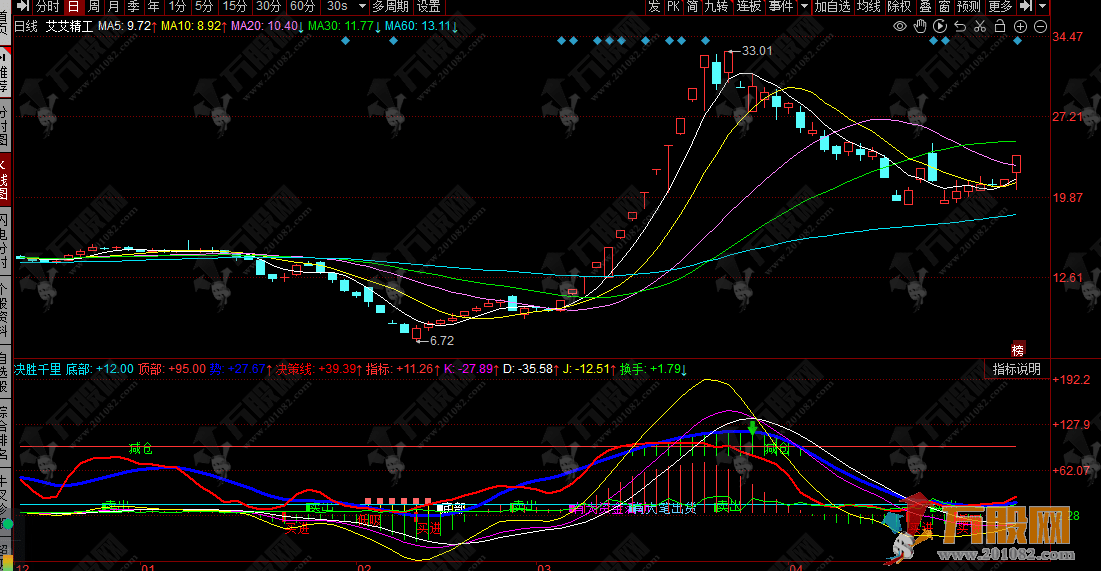1101x571 pixels.
Task: Zoom out with the minus circle icon
Action: click(1040, 26)
